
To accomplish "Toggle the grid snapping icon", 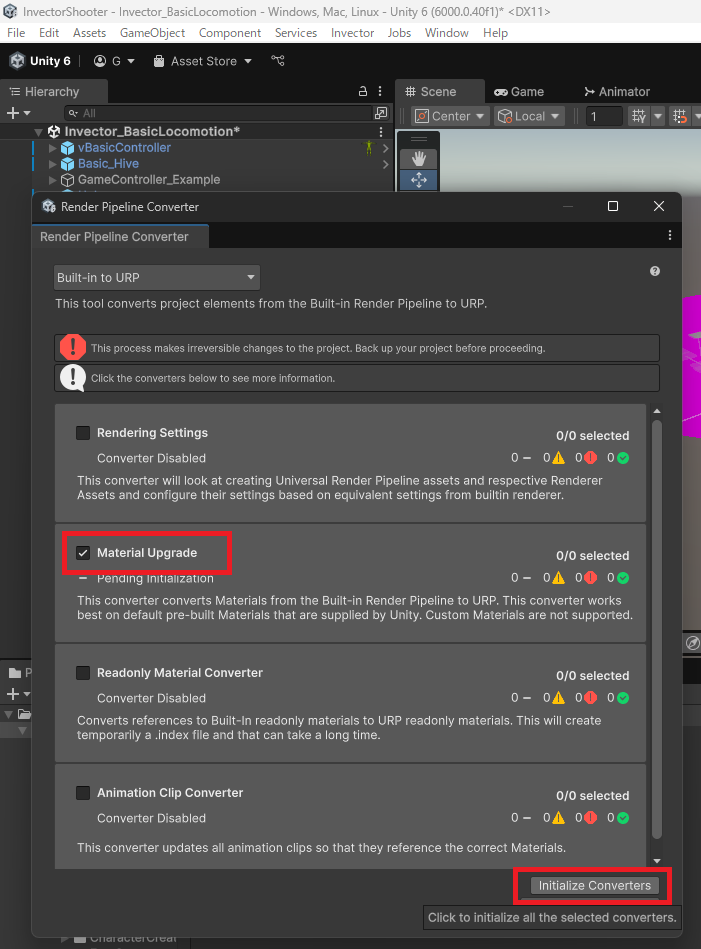I will click(x=680, y=116).
